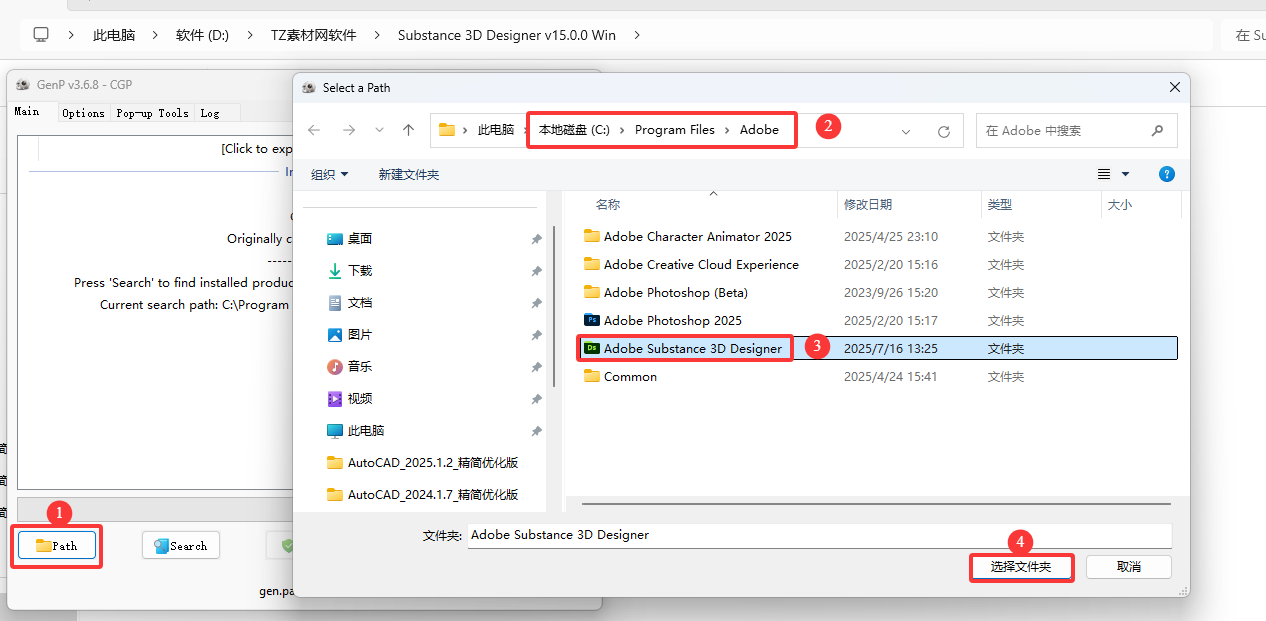Open 桌面 (Desktop) in the navigation pane
The height and width of the screenshot is (621, 1266).
point(360,238)
